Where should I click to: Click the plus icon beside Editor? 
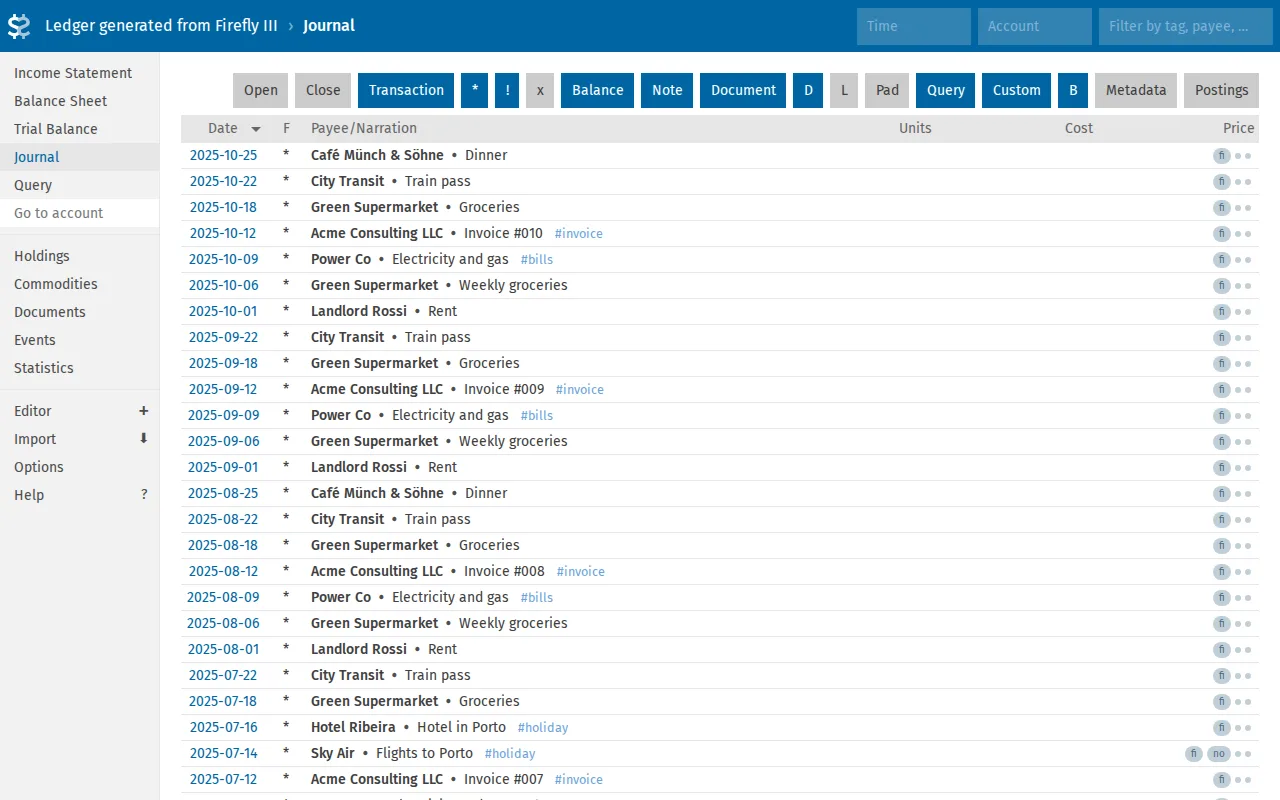click(144, 411)
